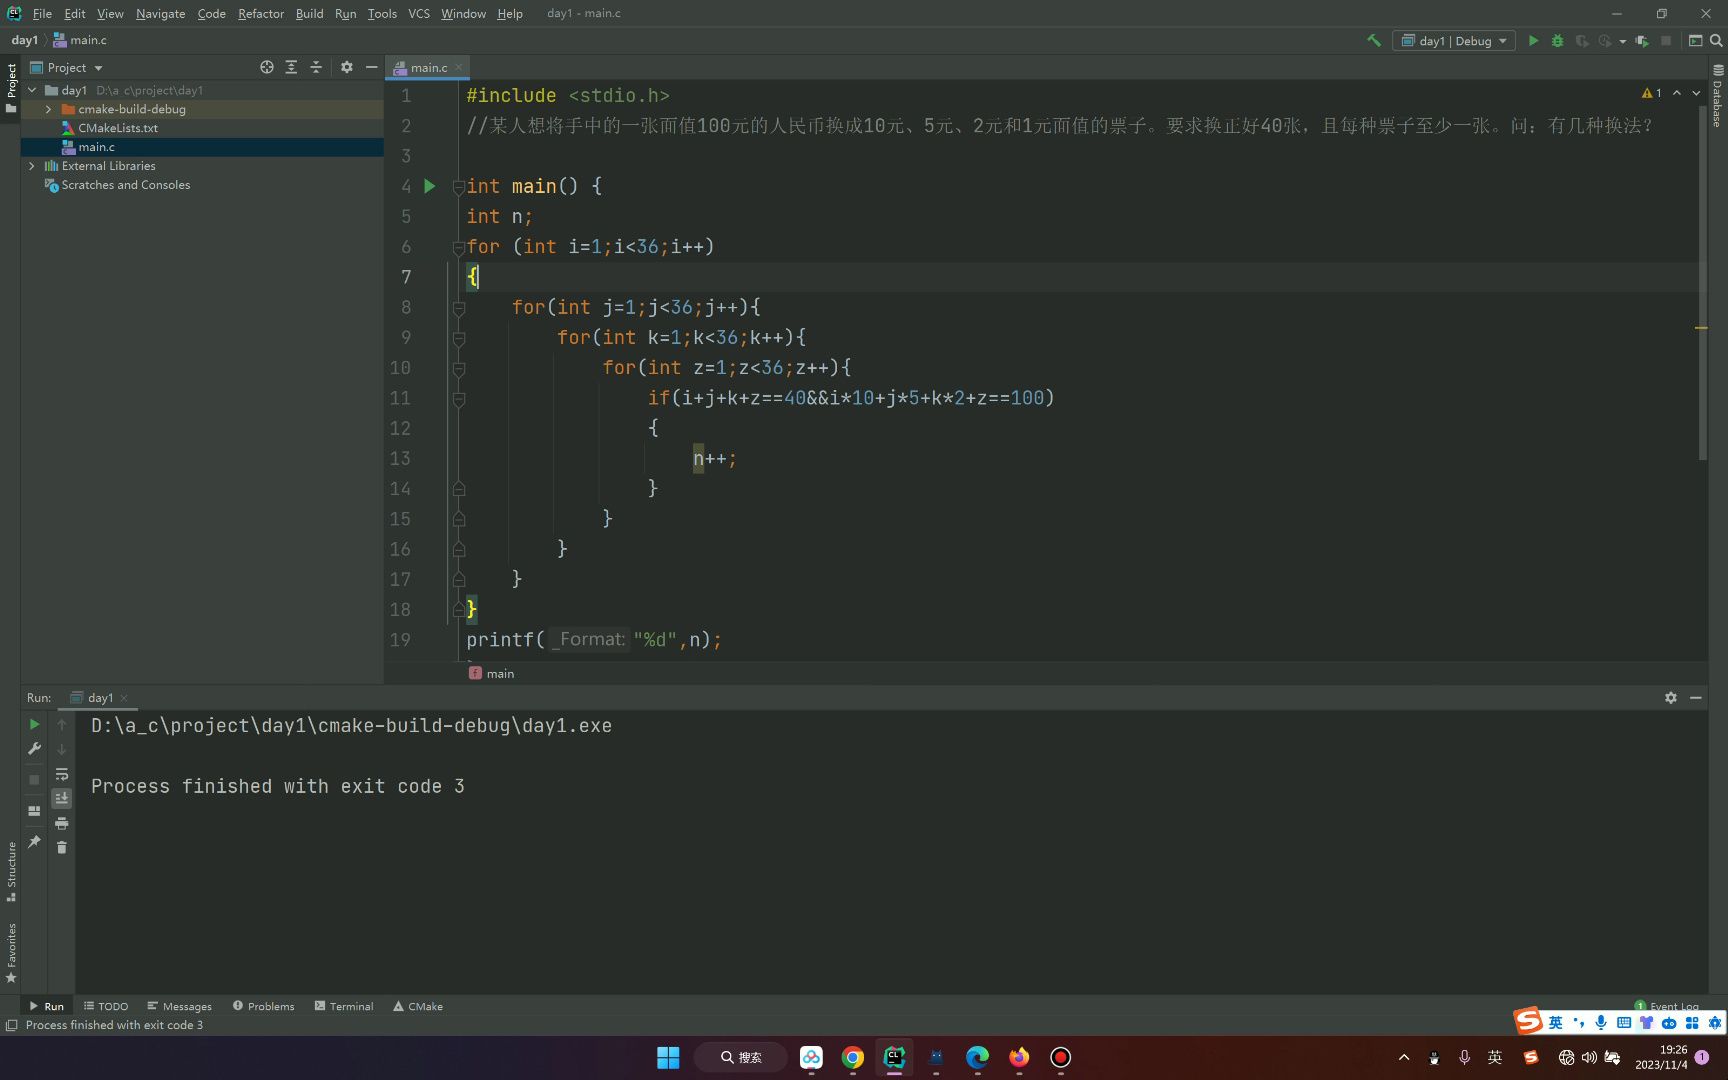Click the Run with Coverage icon
Screen dimensions: 1728x1080
[x=1582, y=41]
